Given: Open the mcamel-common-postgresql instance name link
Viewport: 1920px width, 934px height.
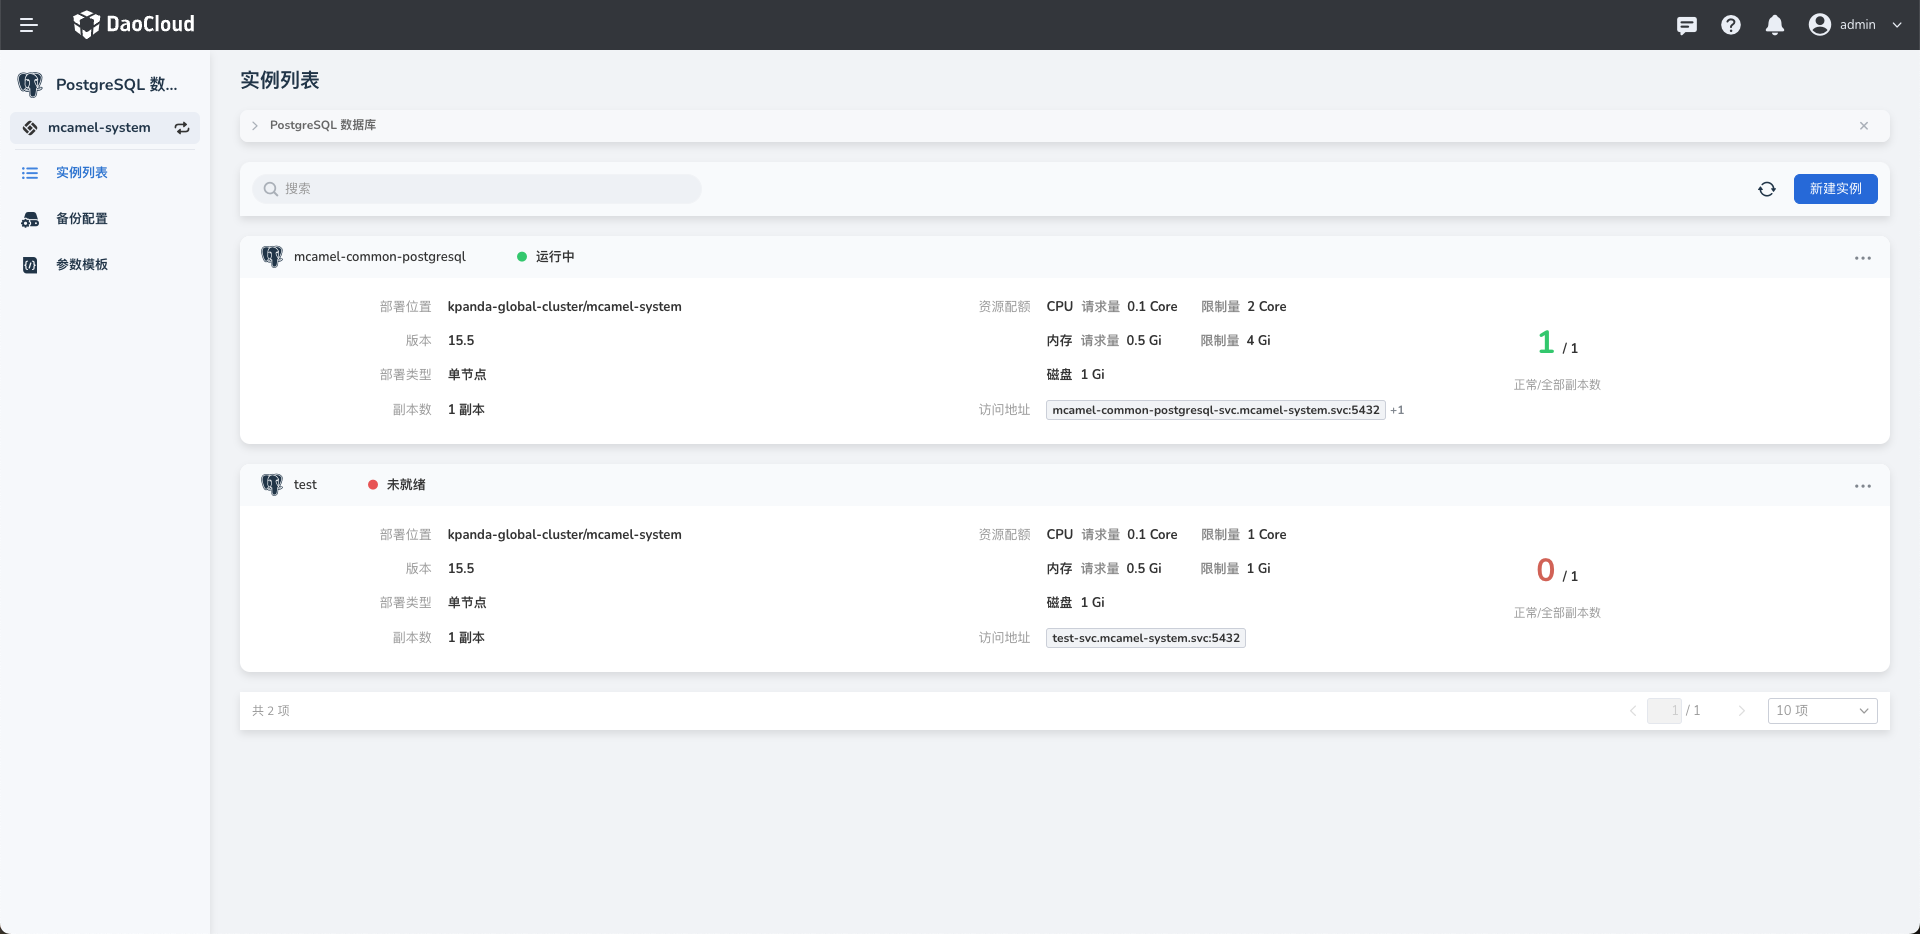Looking at the screenshot, I should tap(379, 257).
